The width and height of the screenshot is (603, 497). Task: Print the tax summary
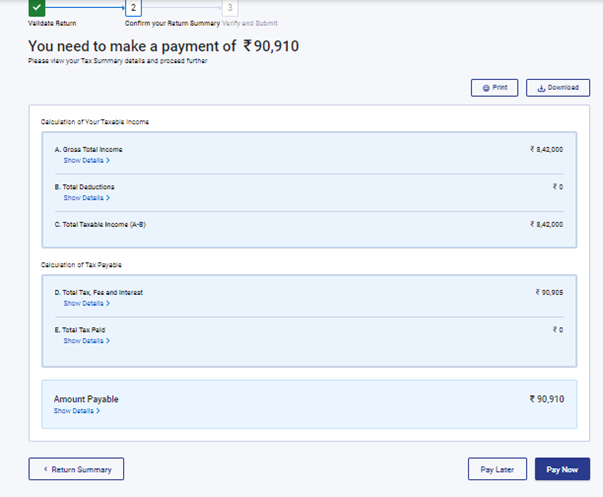coord(495,88)
